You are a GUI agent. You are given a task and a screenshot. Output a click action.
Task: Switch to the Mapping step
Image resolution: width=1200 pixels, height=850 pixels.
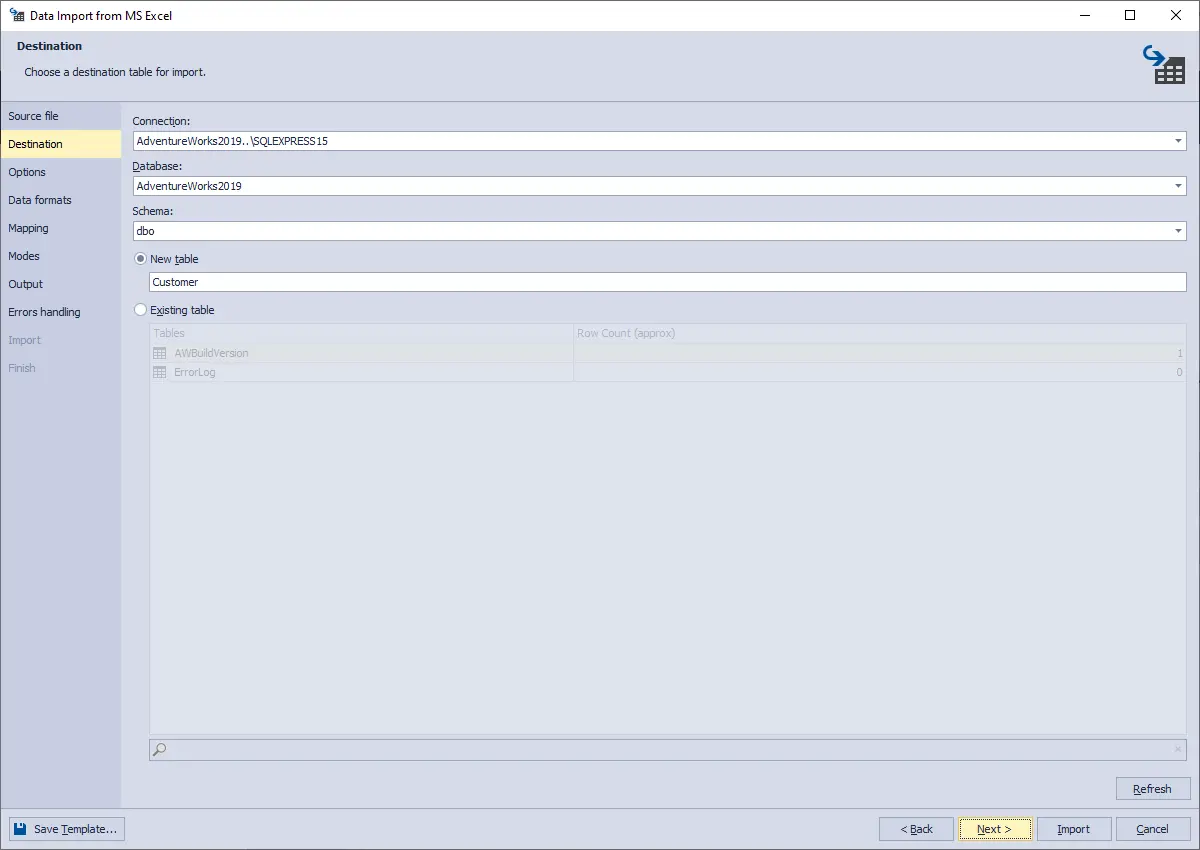coord(28,228)
